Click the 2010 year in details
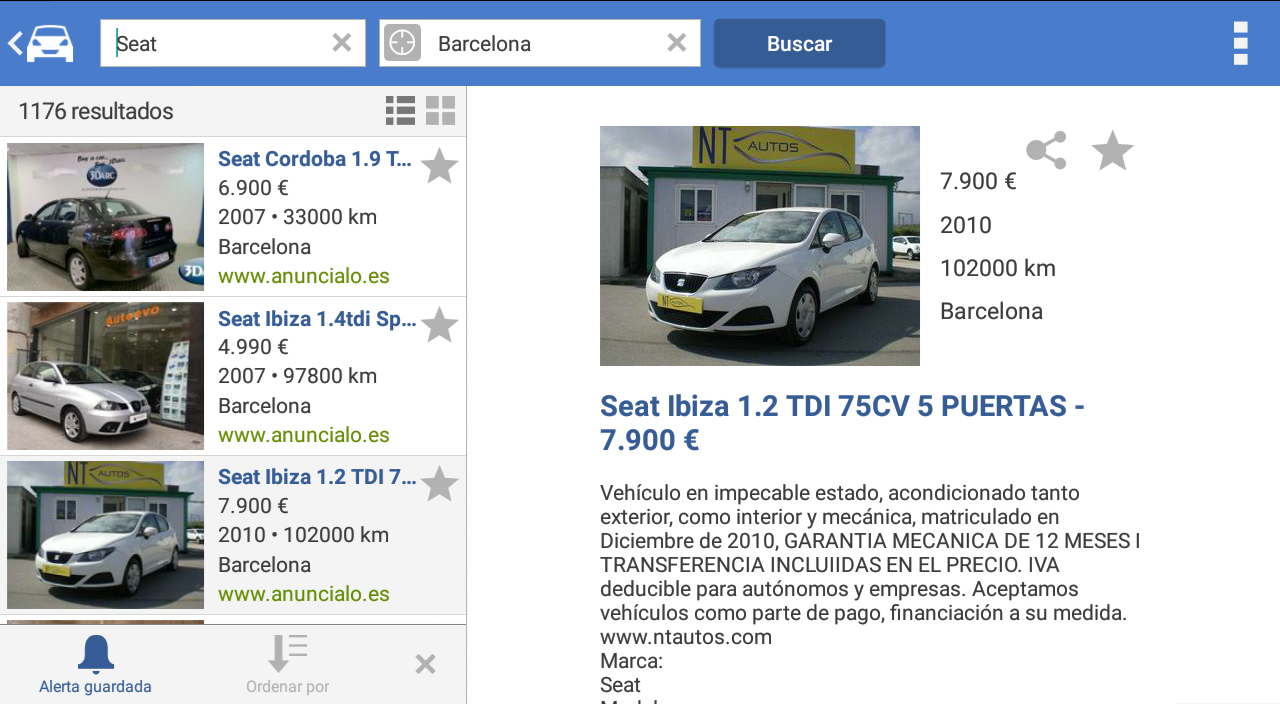The height and width of the screenshot is (704, 1280). 966,225
